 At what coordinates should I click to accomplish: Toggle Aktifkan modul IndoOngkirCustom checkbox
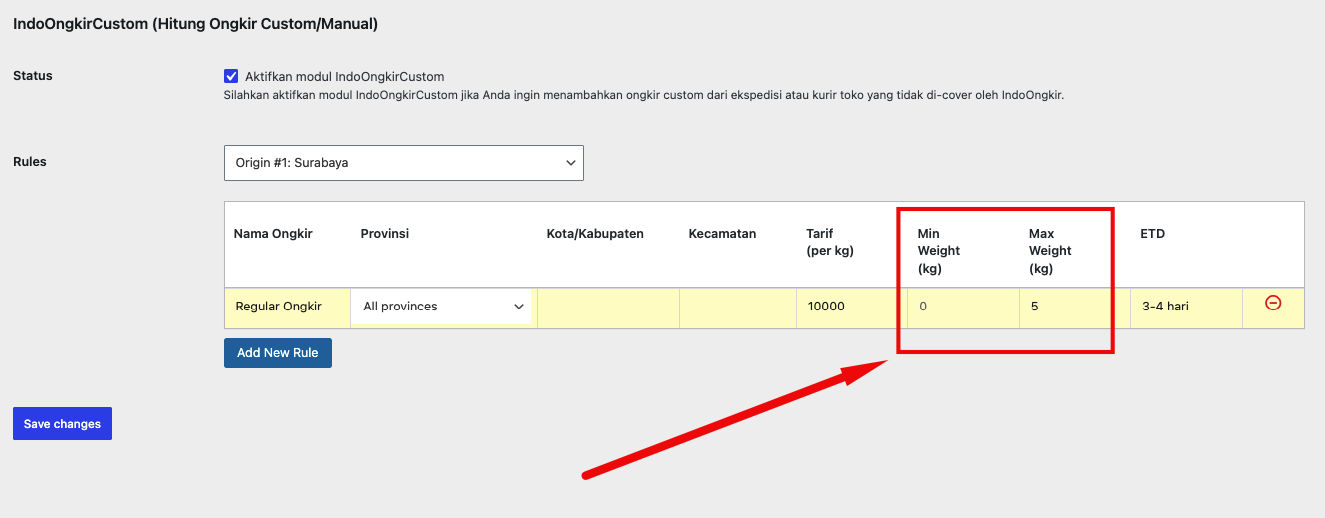231,76
